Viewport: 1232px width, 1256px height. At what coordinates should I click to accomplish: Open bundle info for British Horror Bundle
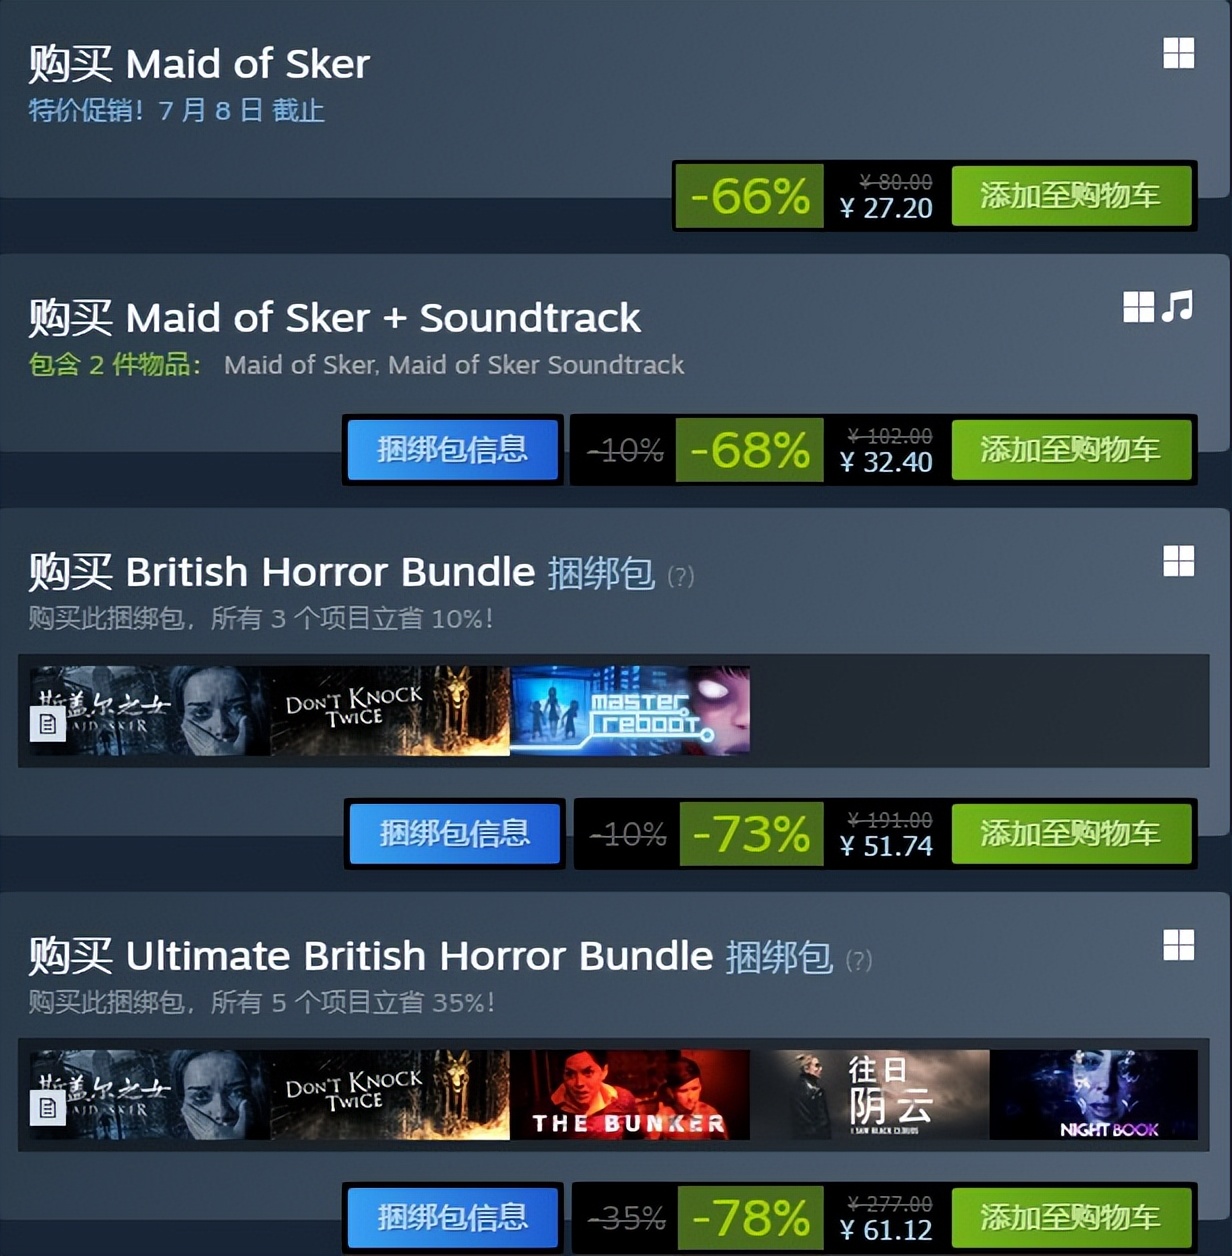455,834
